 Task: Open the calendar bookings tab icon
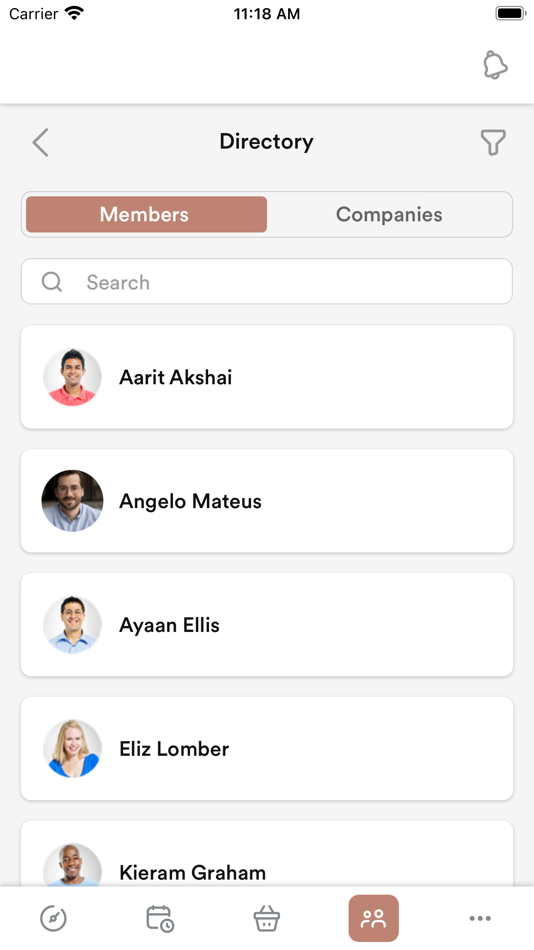160,918
